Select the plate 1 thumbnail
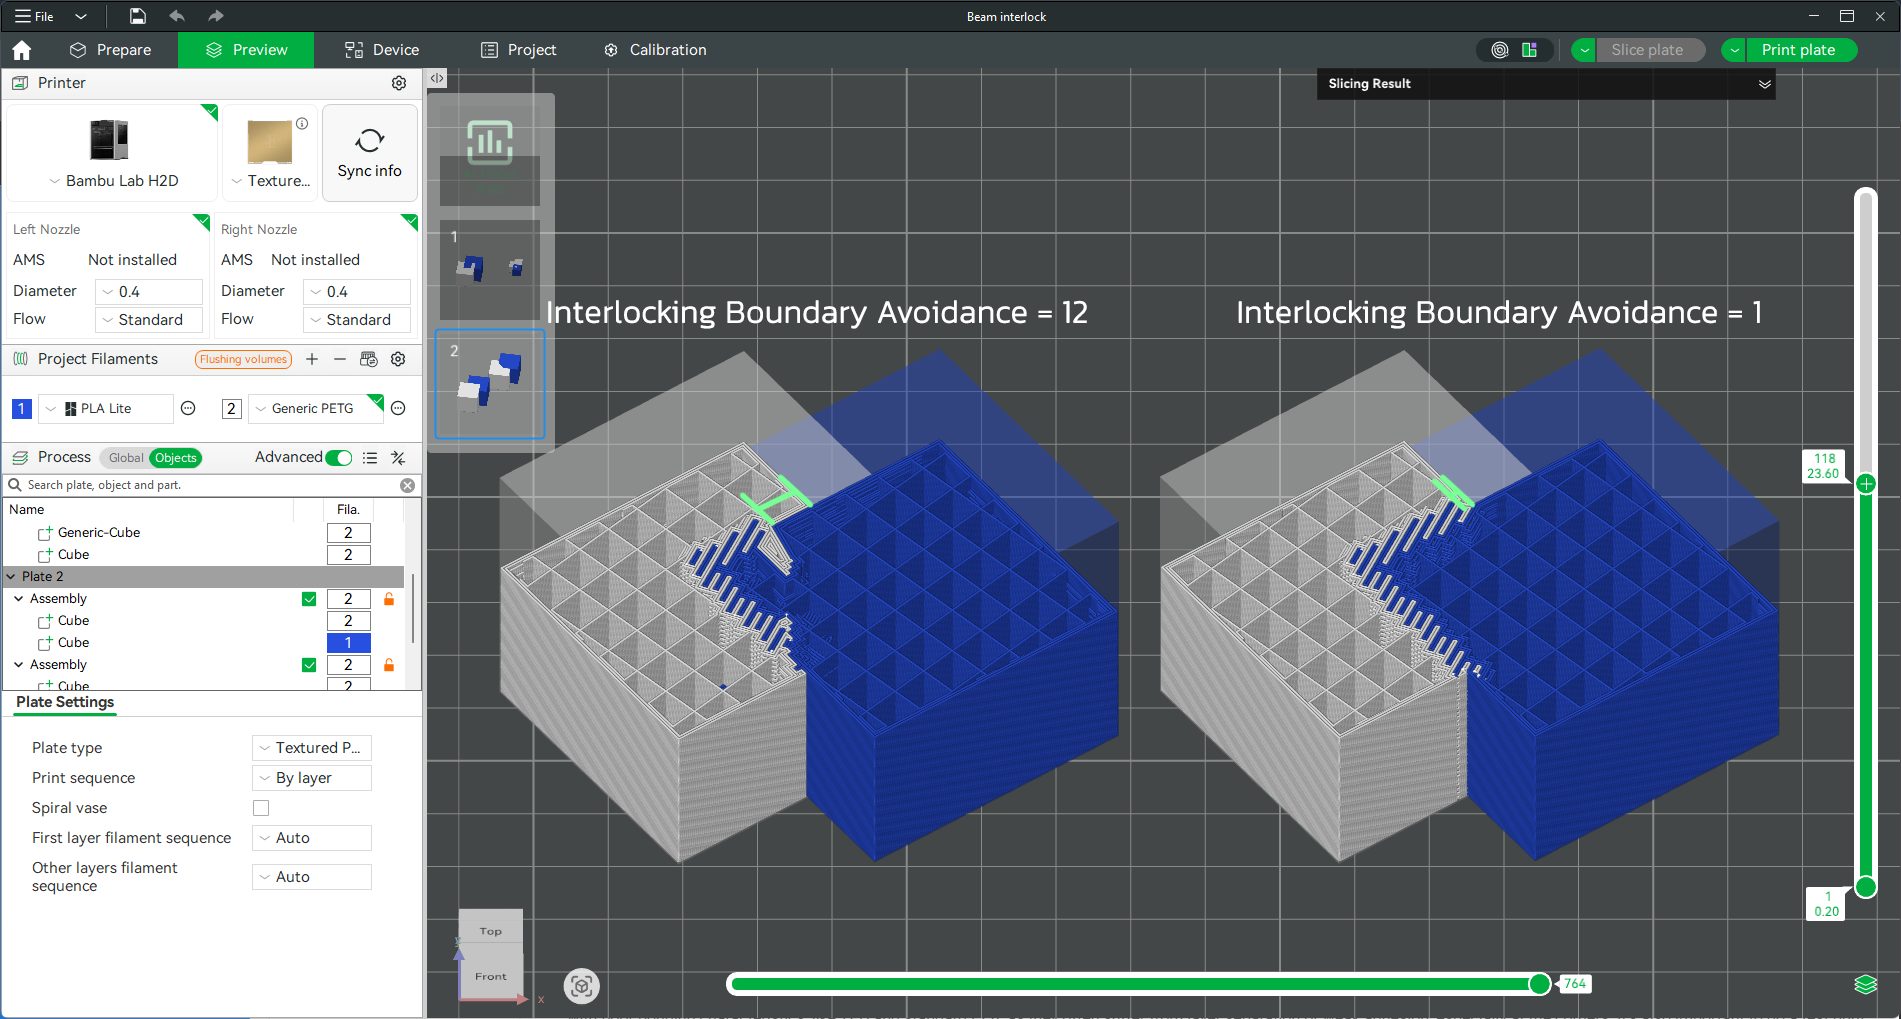 (489, 267)
